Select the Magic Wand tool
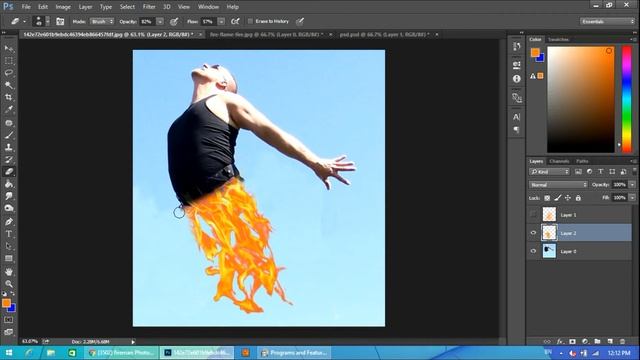The height and width of the screenshot is (360, 640). [9, 85]
